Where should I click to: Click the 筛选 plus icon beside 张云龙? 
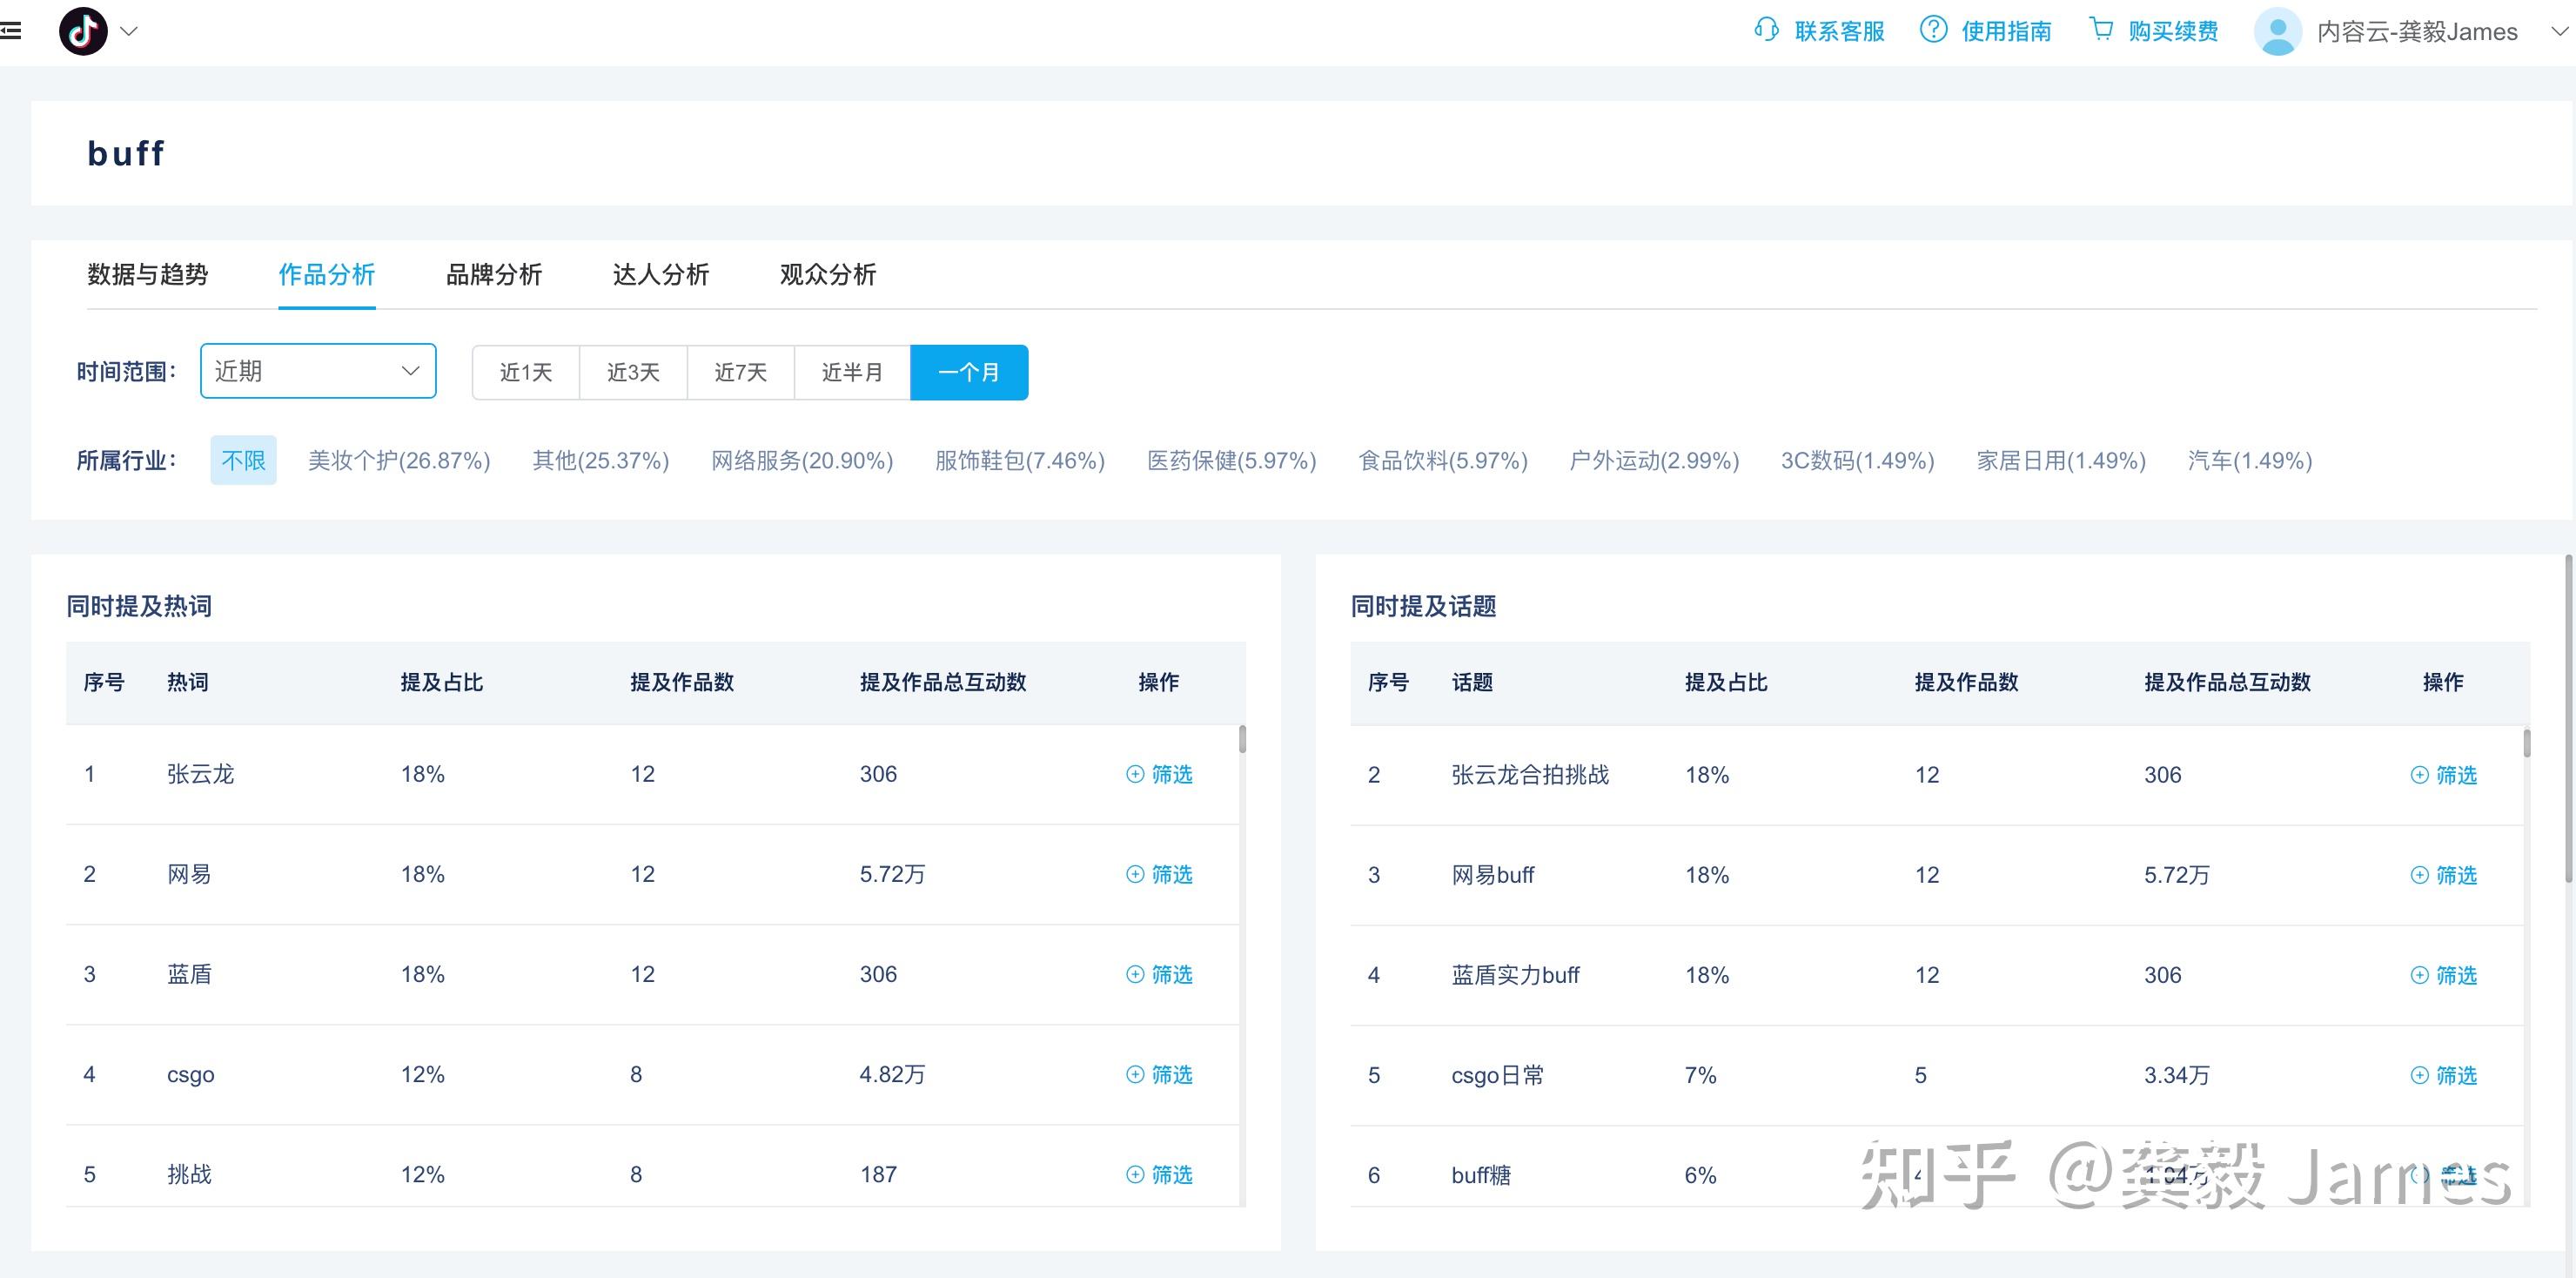coord(1134,774)
